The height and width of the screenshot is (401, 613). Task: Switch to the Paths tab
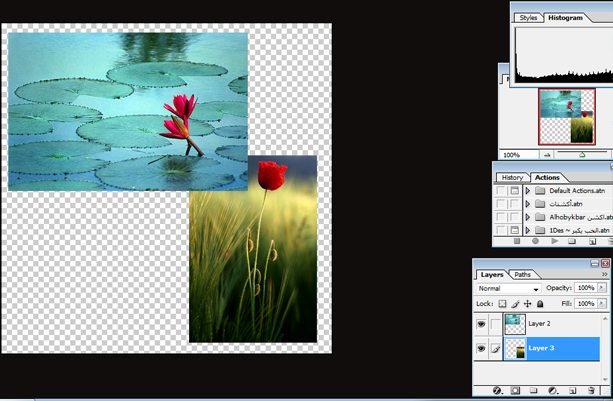point(523,274)
